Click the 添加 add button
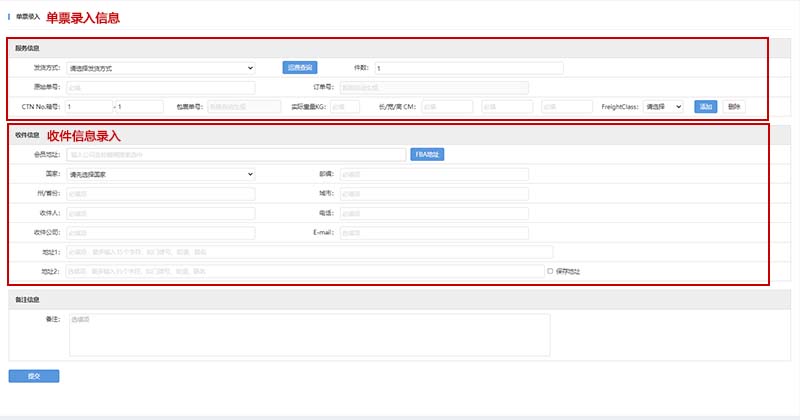800x420 pixels. 705,106
